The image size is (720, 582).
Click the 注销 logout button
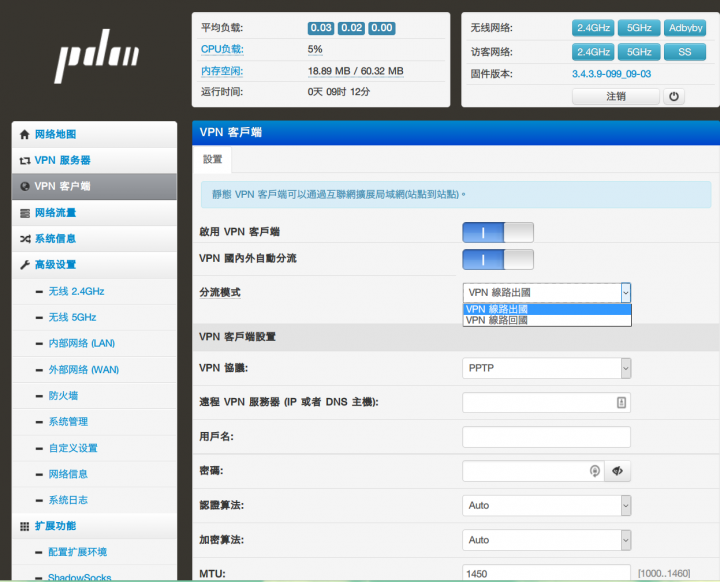(616, 96)
